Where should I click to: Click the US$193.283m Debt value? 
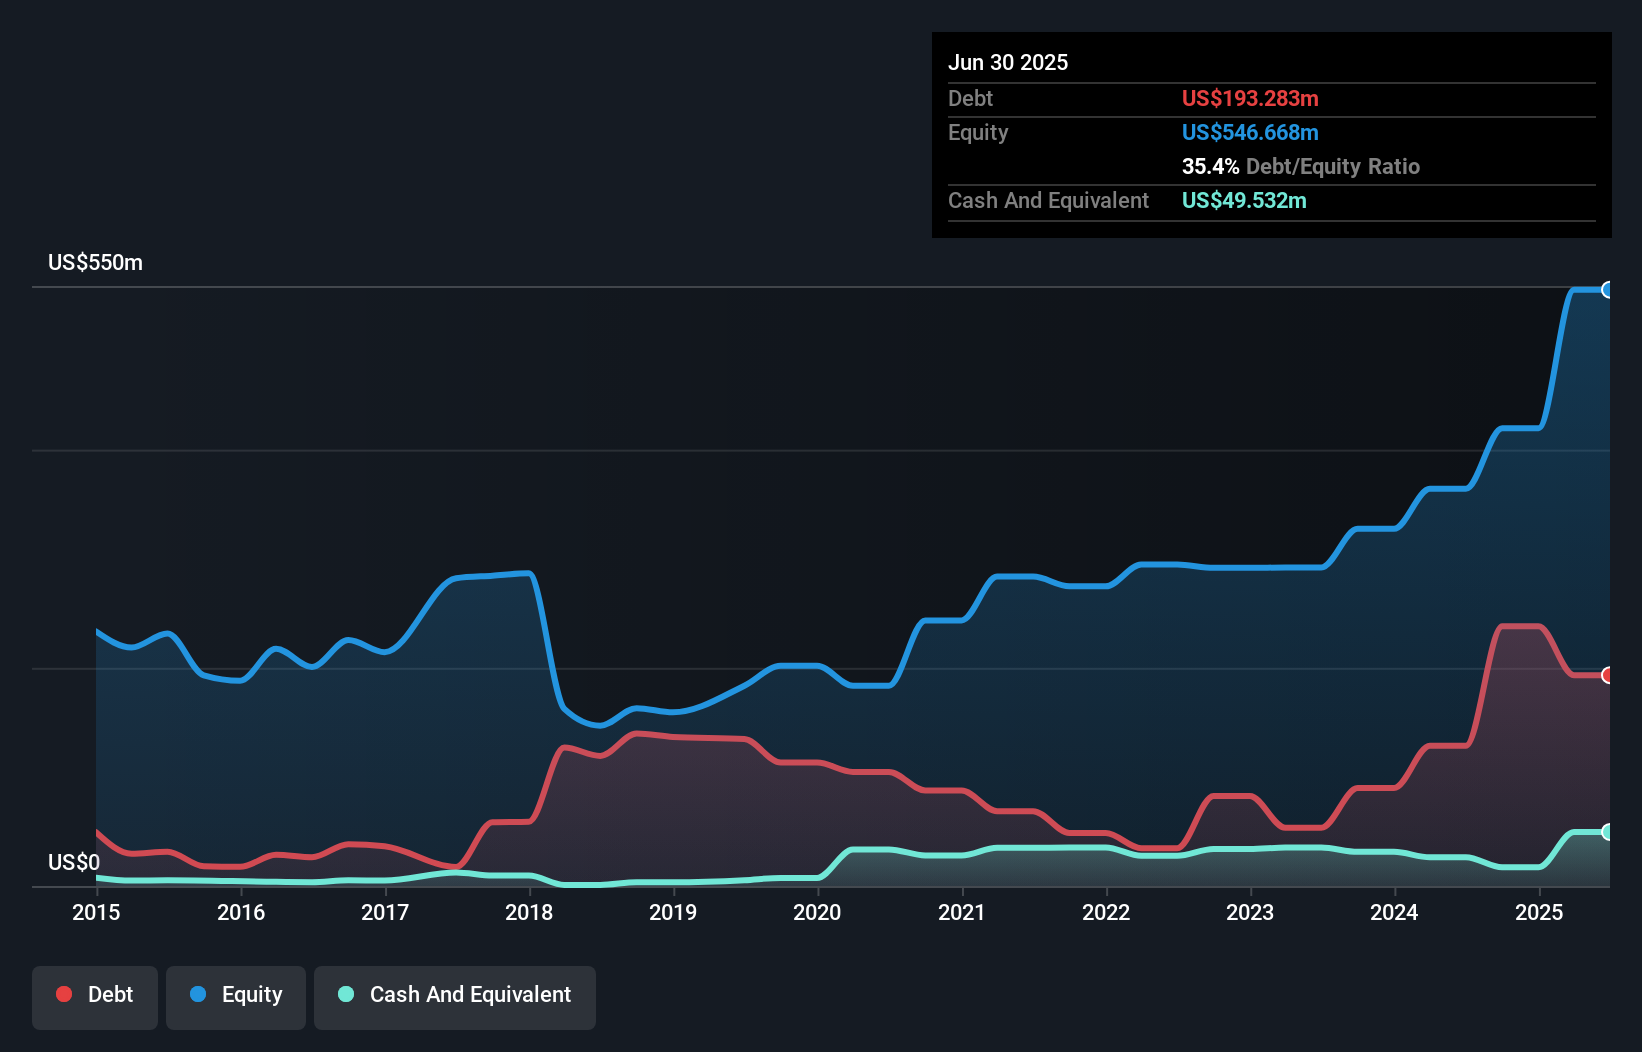tap(1250, 98)
